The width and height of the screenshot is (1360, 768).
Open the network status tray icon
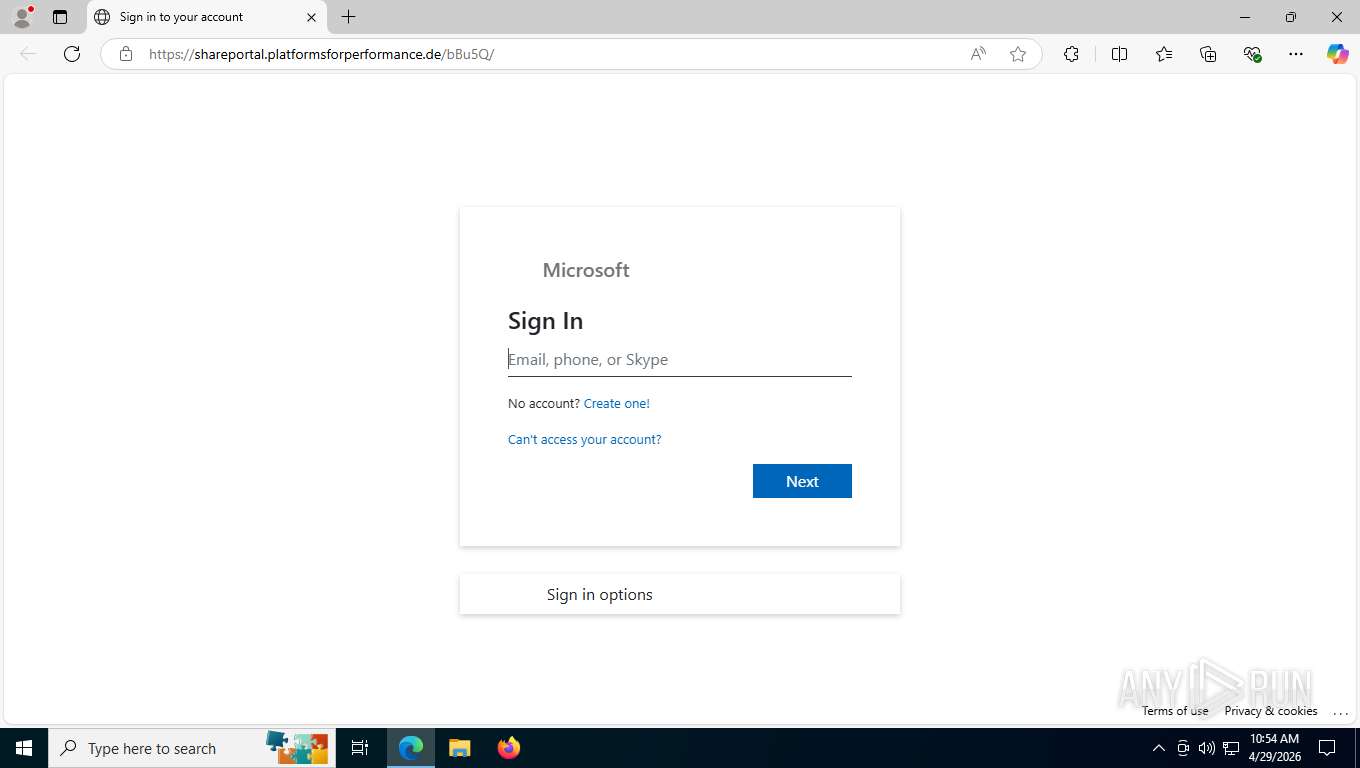(1231, 748)
